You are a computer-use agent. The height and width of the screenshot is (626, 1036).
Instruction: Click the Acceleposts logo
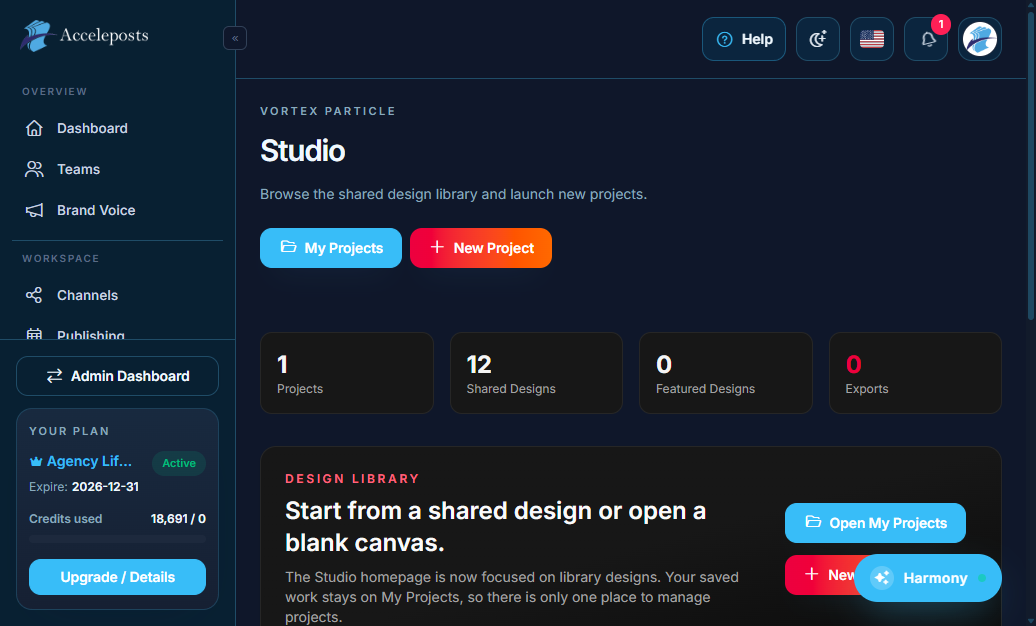pos(85,36)
